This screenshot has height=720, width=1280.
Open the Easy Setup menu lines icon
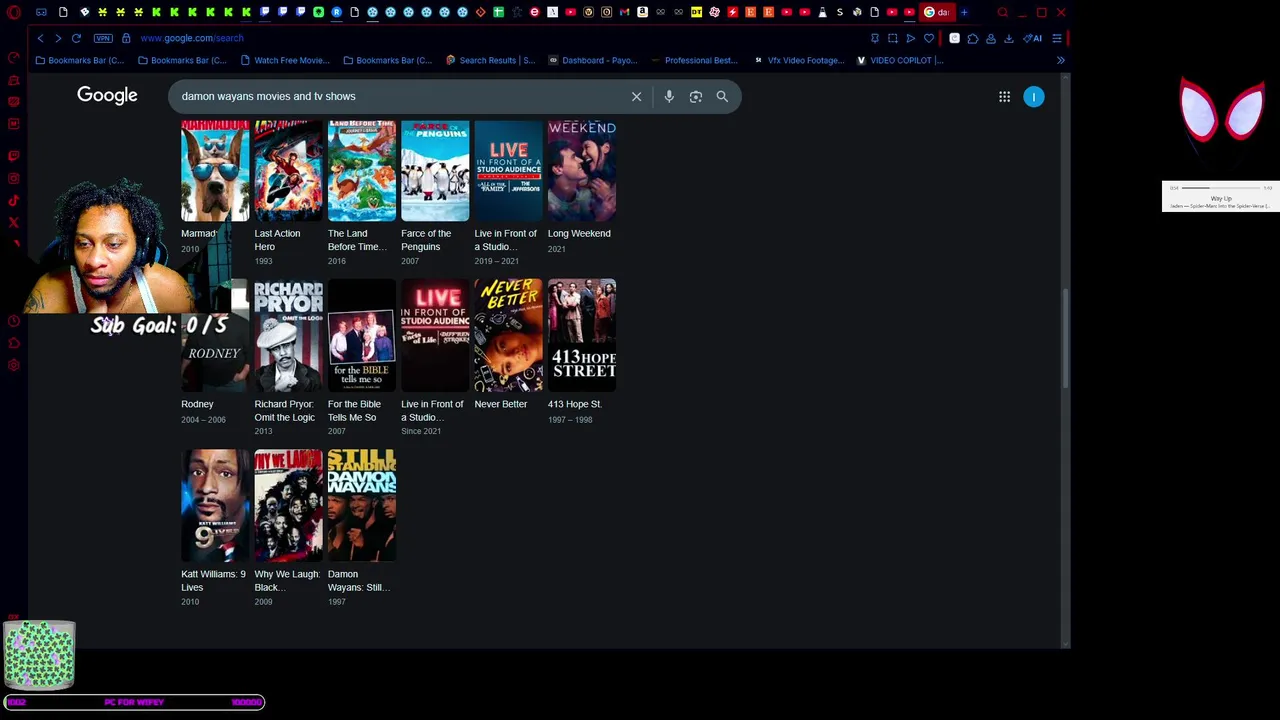click(1056, 38)
